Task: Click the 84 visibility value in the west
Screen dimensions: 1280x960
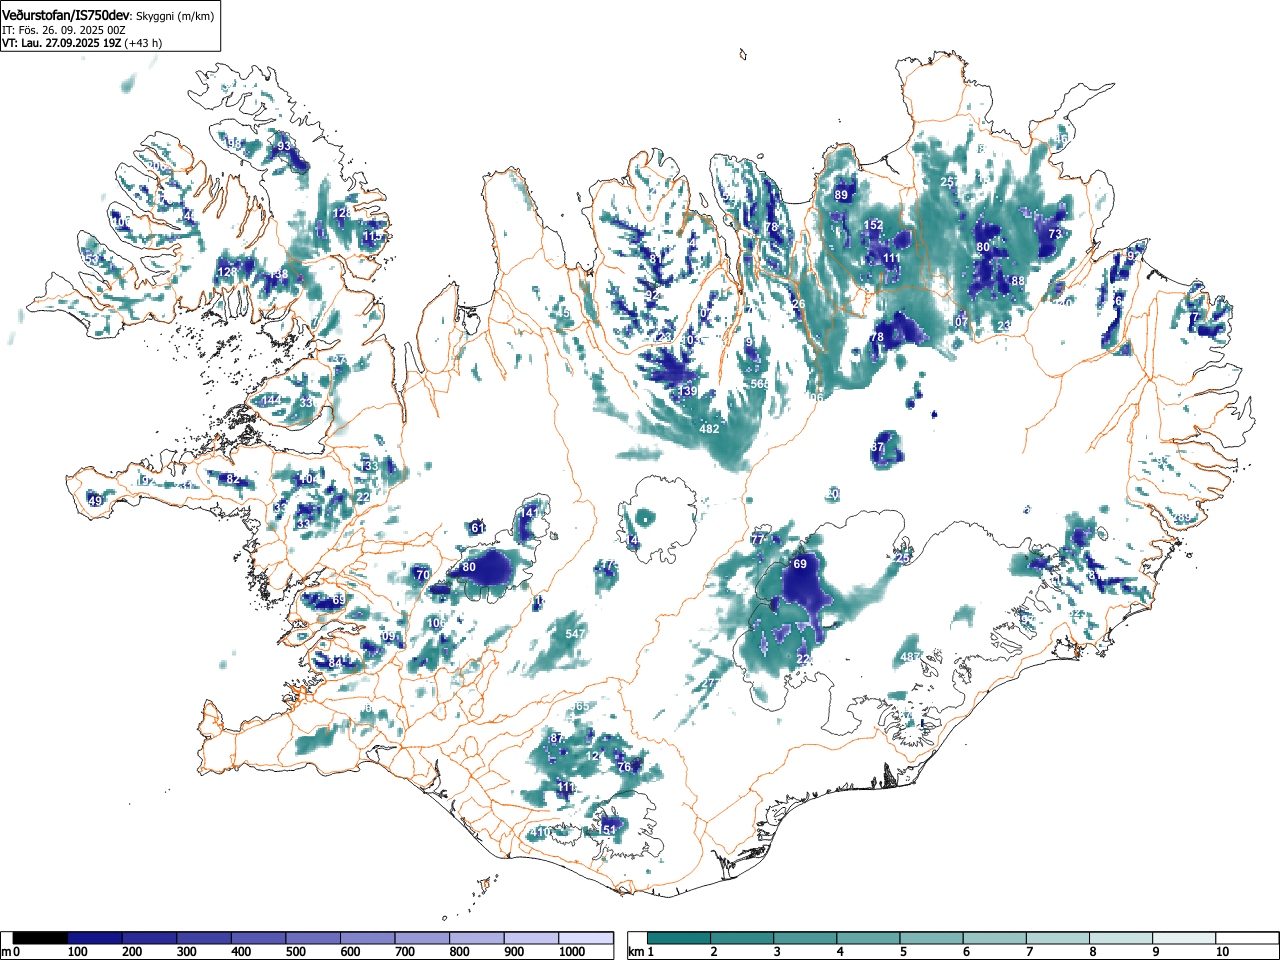Action: pyautogui.click(x=335, y=662)
